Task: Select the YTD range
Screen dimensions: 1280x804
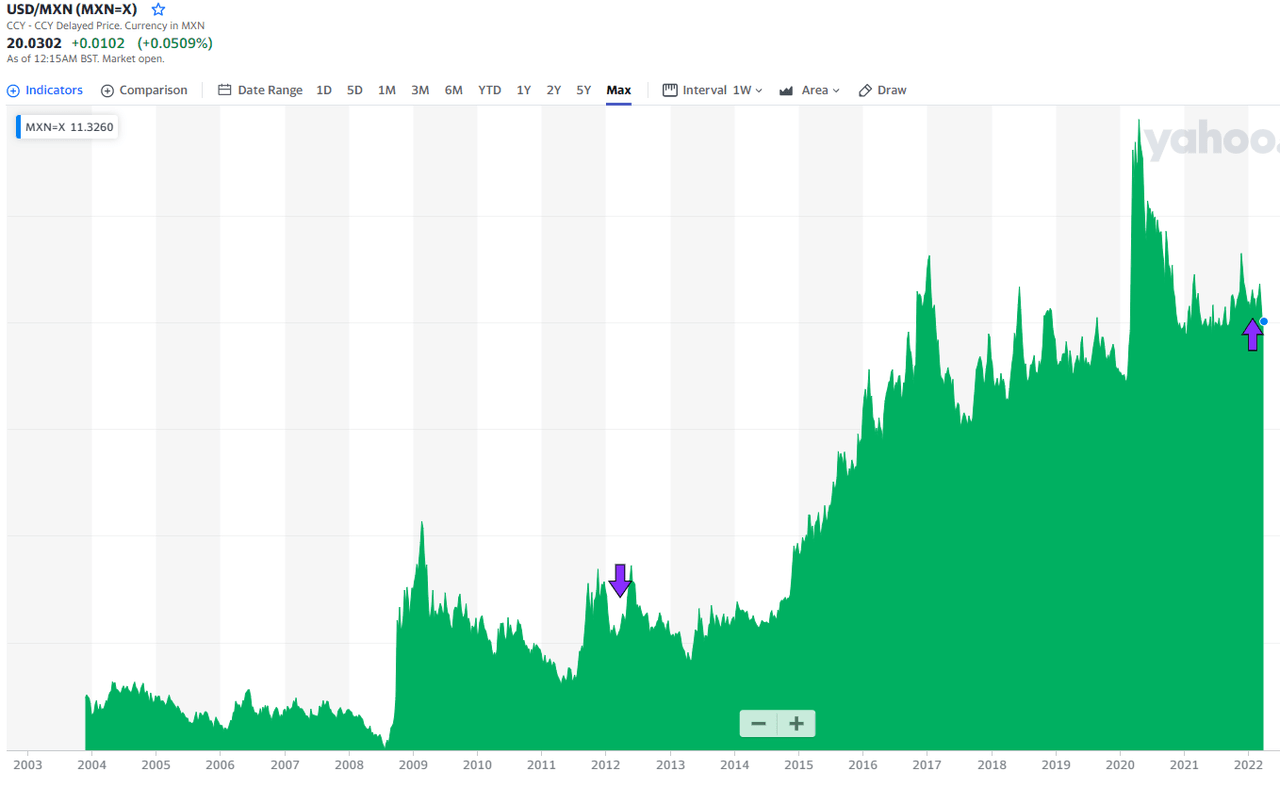Action: click(x=489, y=90)
